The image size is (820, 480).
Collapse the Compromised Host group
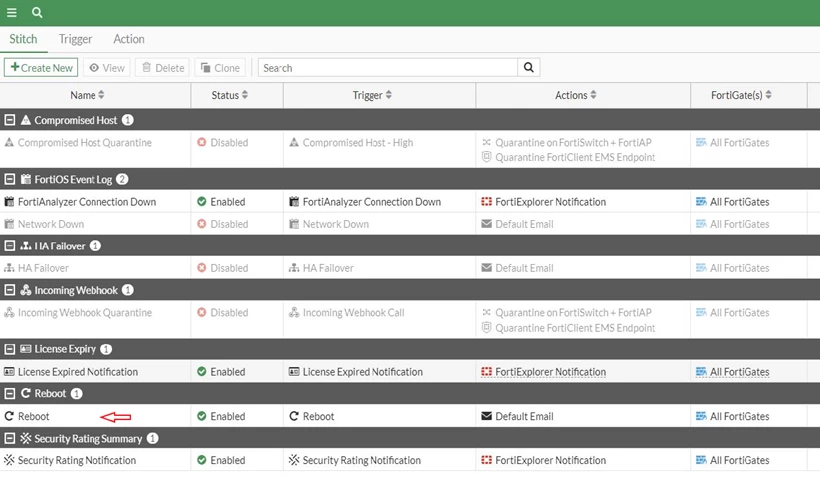9,120
